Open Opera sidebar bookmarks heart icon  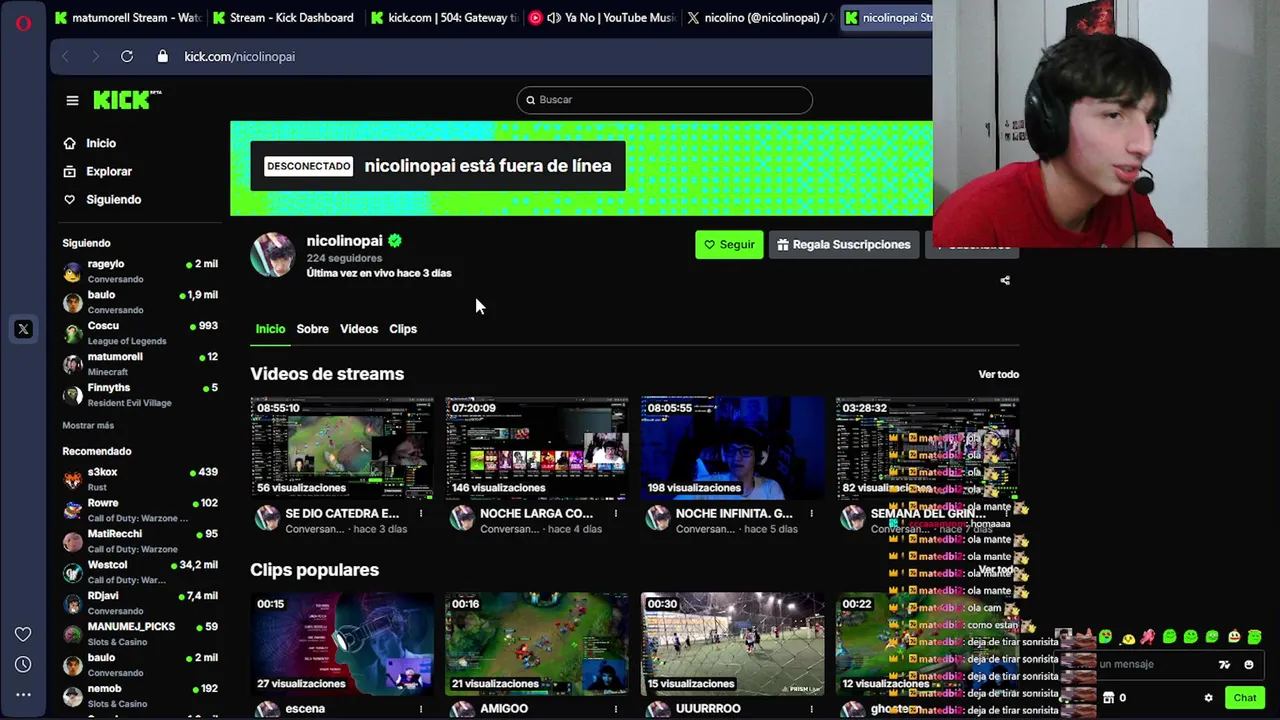click(x=23, y=634)
